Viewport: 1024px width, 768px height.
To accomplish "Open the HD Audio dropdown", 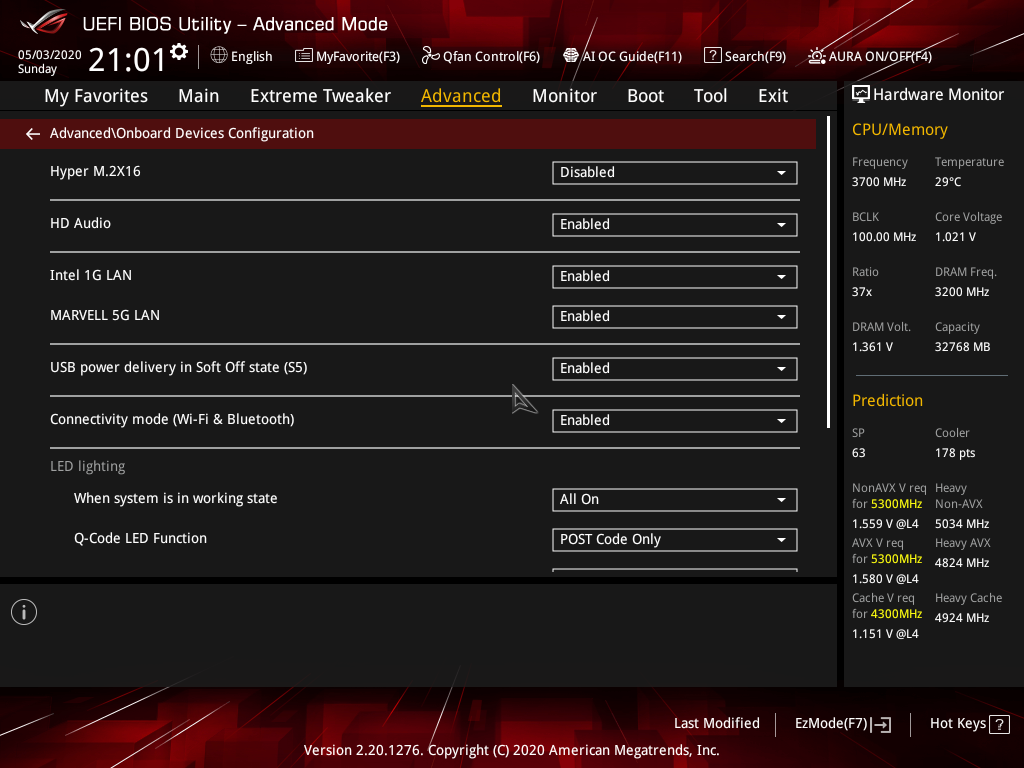I will tap(675, 225).
